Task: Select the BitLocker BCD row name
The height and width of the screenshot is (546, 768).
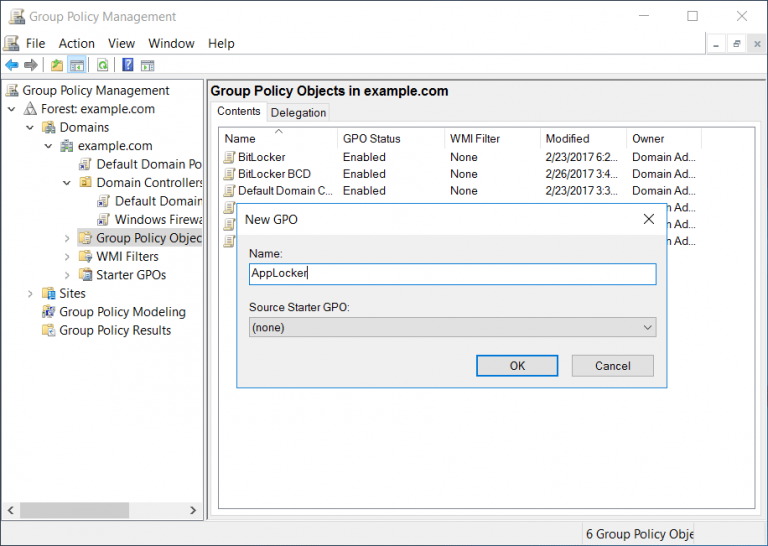Action: click(x=274, y=174)
